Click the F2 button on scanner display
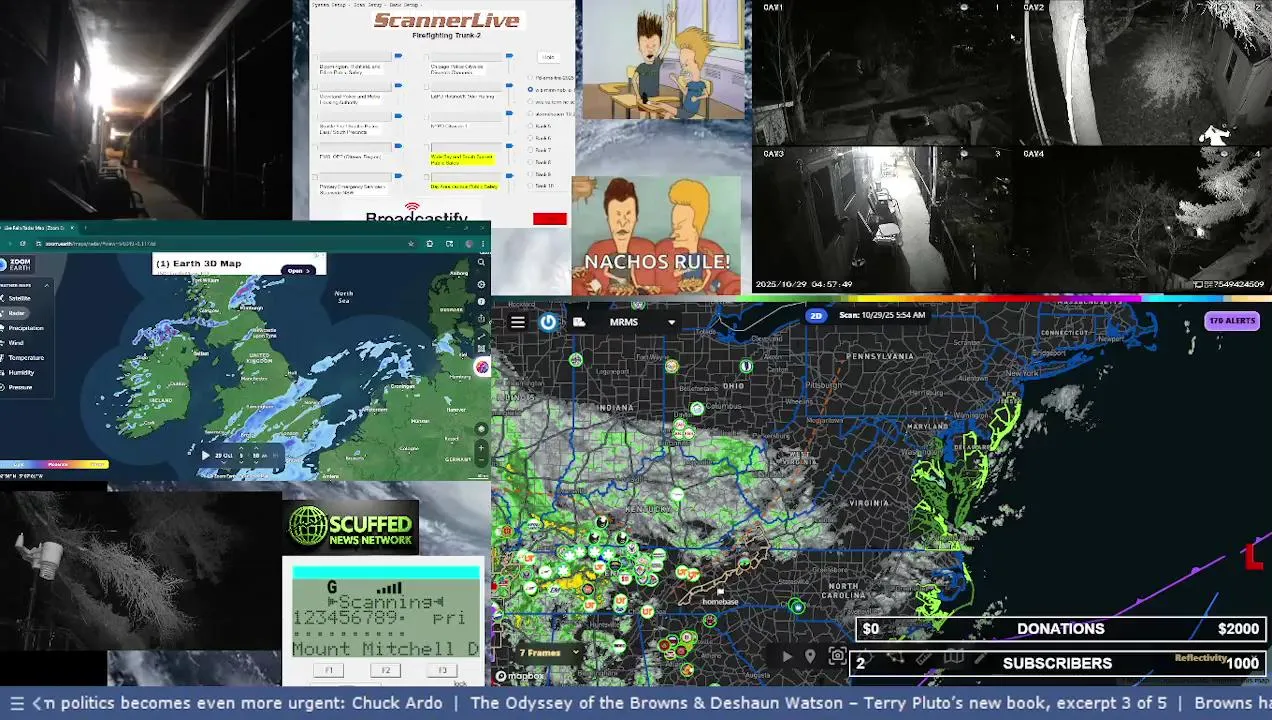Screen dimensions: 1272x720 click(385, 670)
